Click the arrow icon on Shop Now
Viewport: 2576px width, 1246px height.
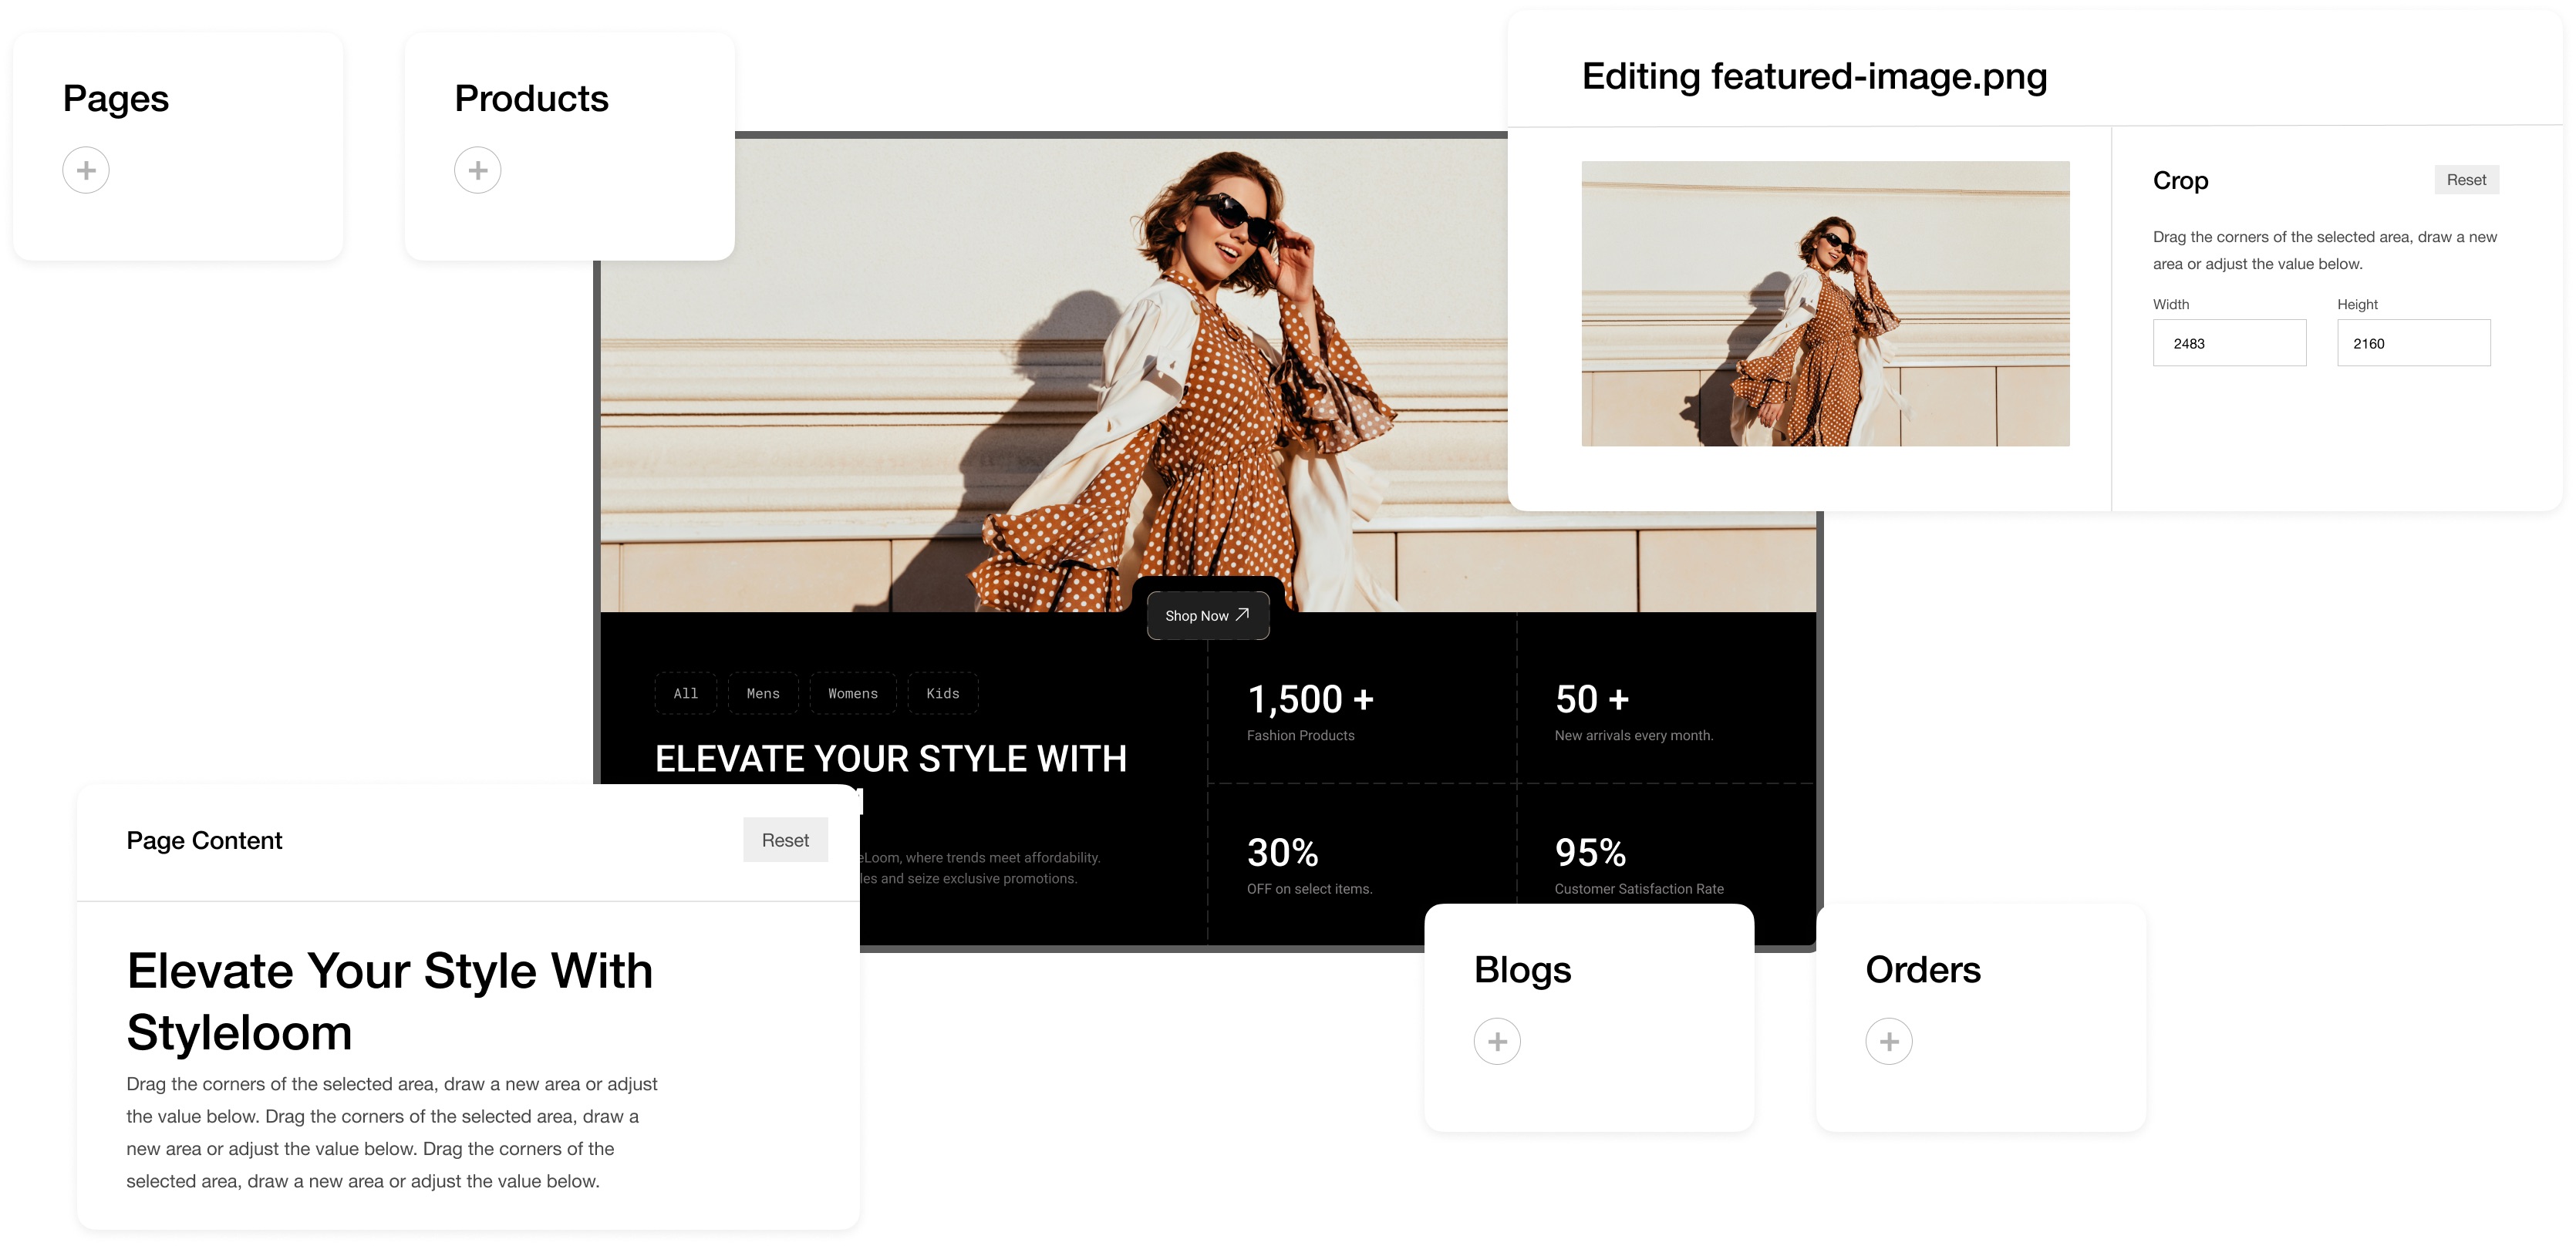click(x=1243, y=615)
